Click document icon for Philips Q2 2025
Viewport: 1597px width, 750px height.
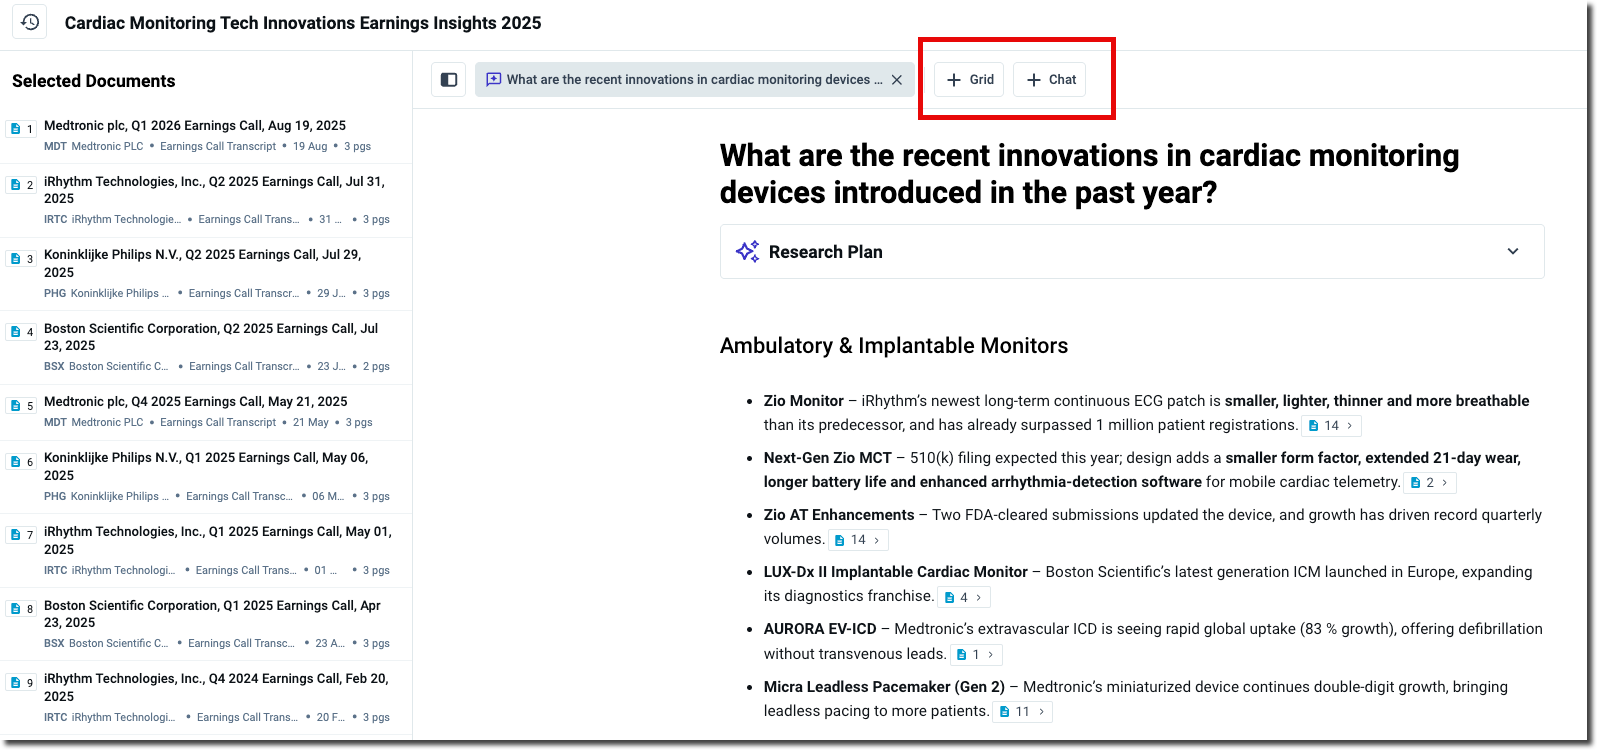coord(16,258)
